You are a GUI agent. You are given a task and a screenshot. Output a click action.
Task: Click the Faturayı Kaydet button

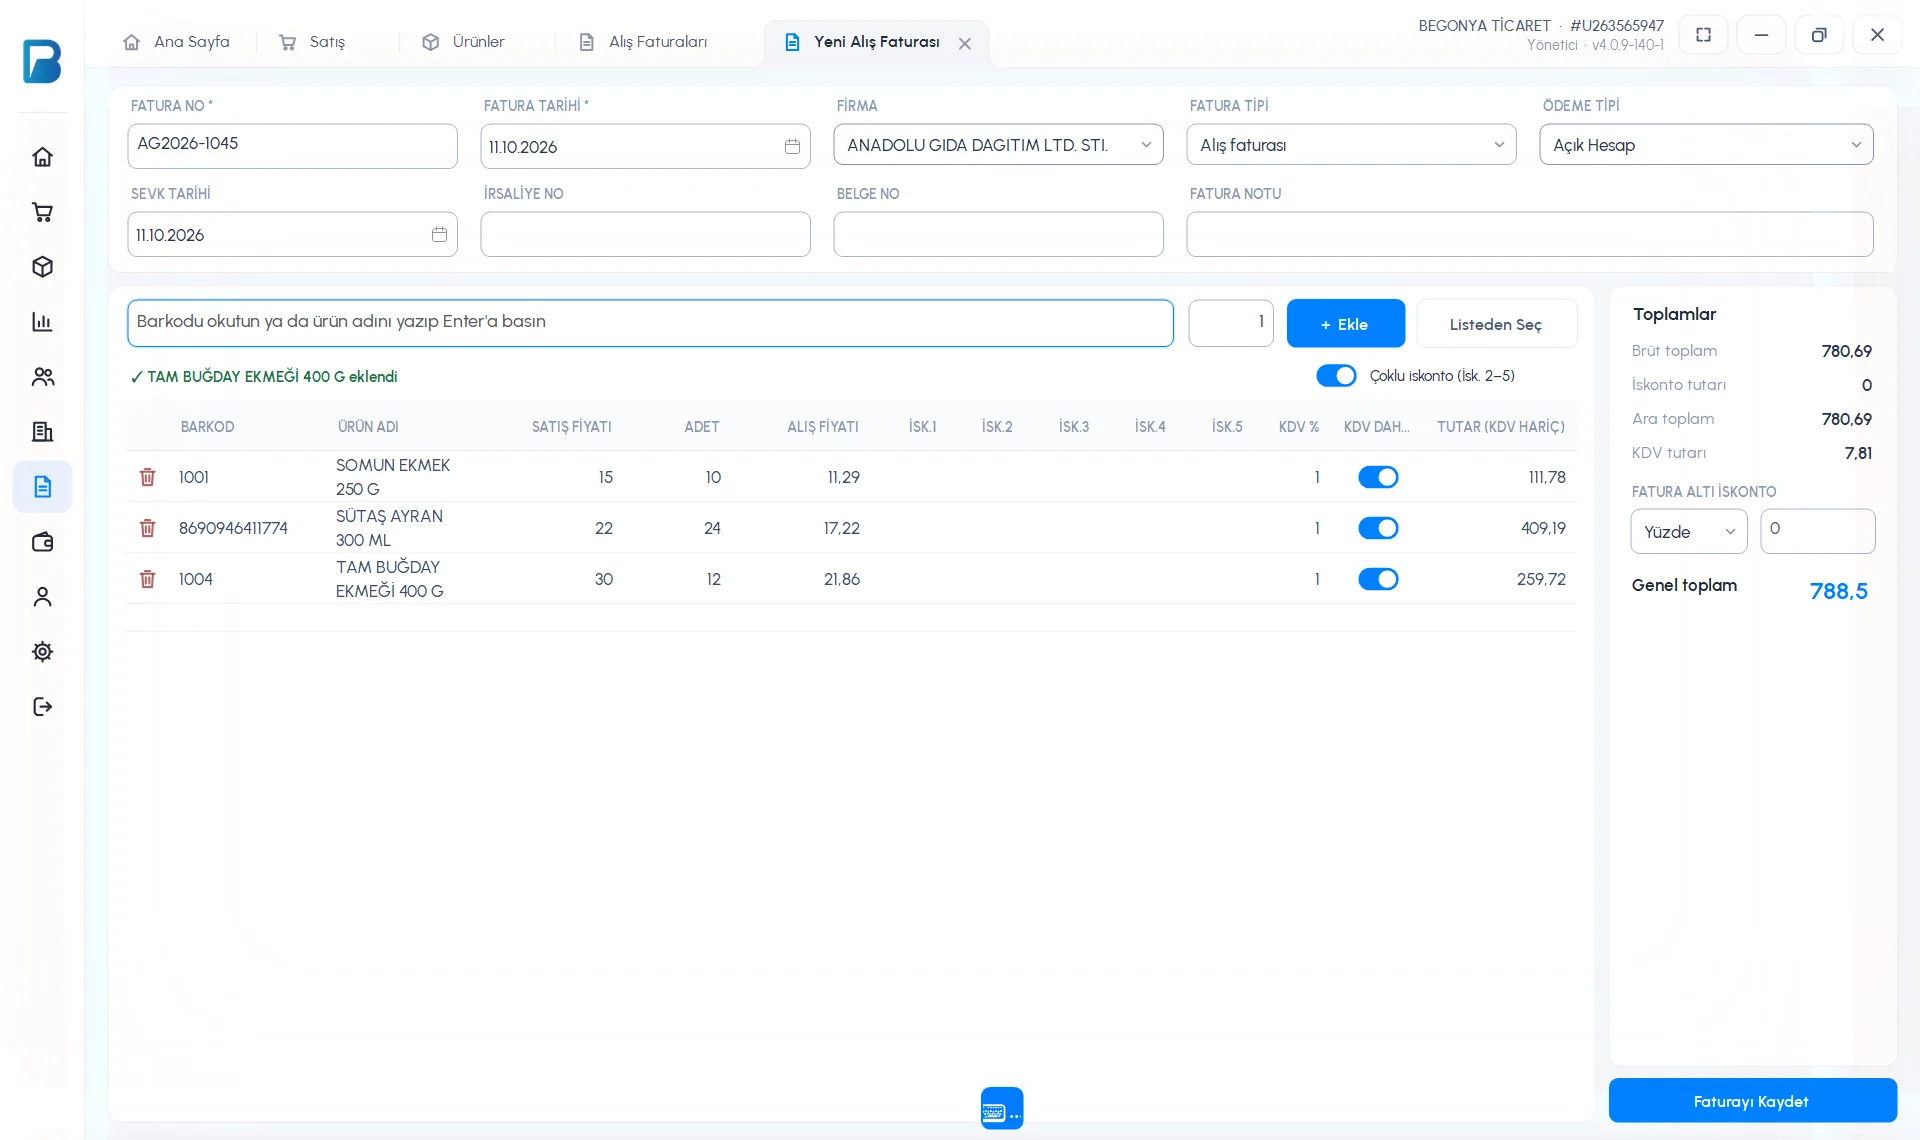click(x=1752, y=1101)
